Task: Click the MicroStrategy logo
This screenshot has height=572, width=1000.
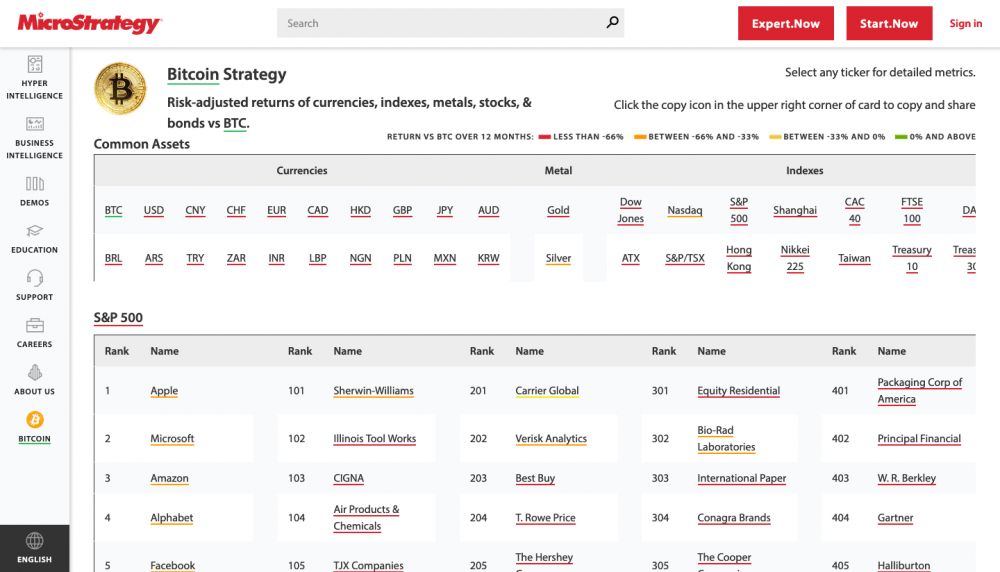Action: tap(89, 23)
